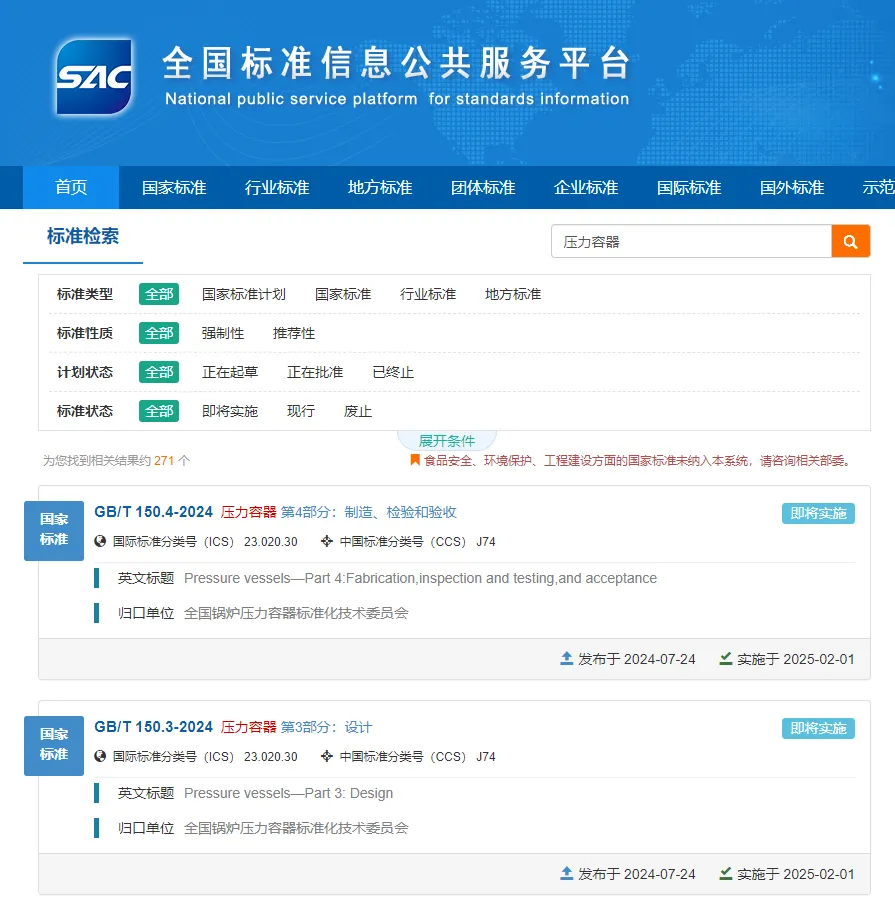Screen dimensions: 895x906
Task: Click the publish upload icon for GB/T 150.3-2024
Action: click(567, 873)
